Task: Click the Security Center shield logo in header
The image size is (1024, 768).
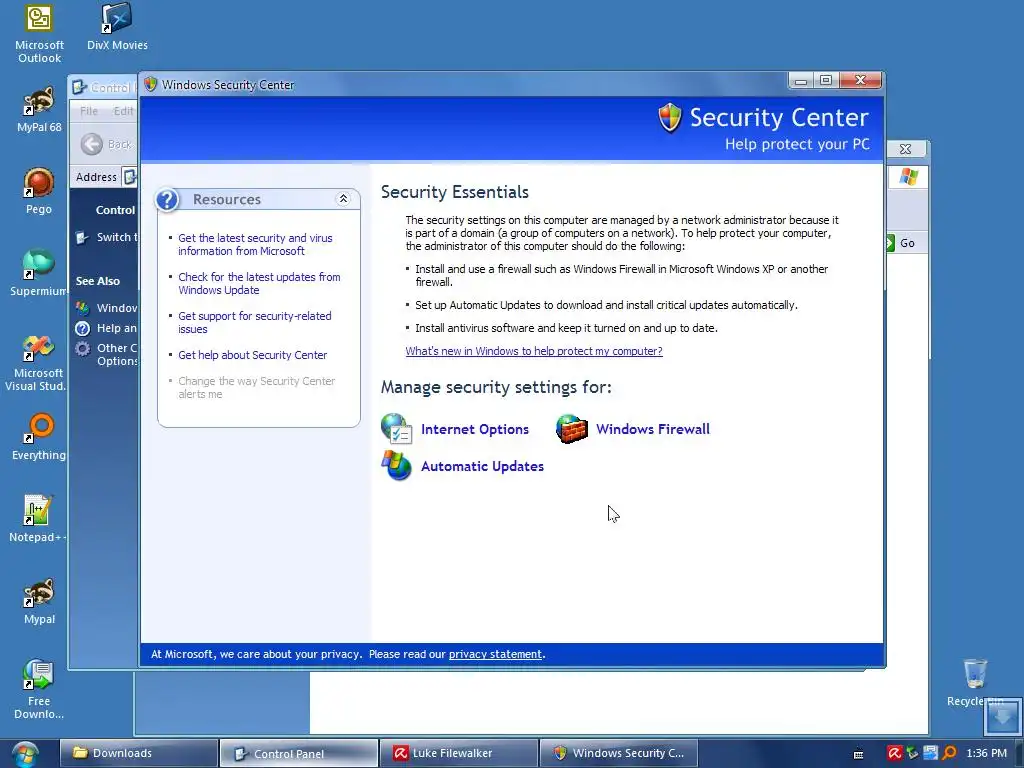Action: click(670, 118)
